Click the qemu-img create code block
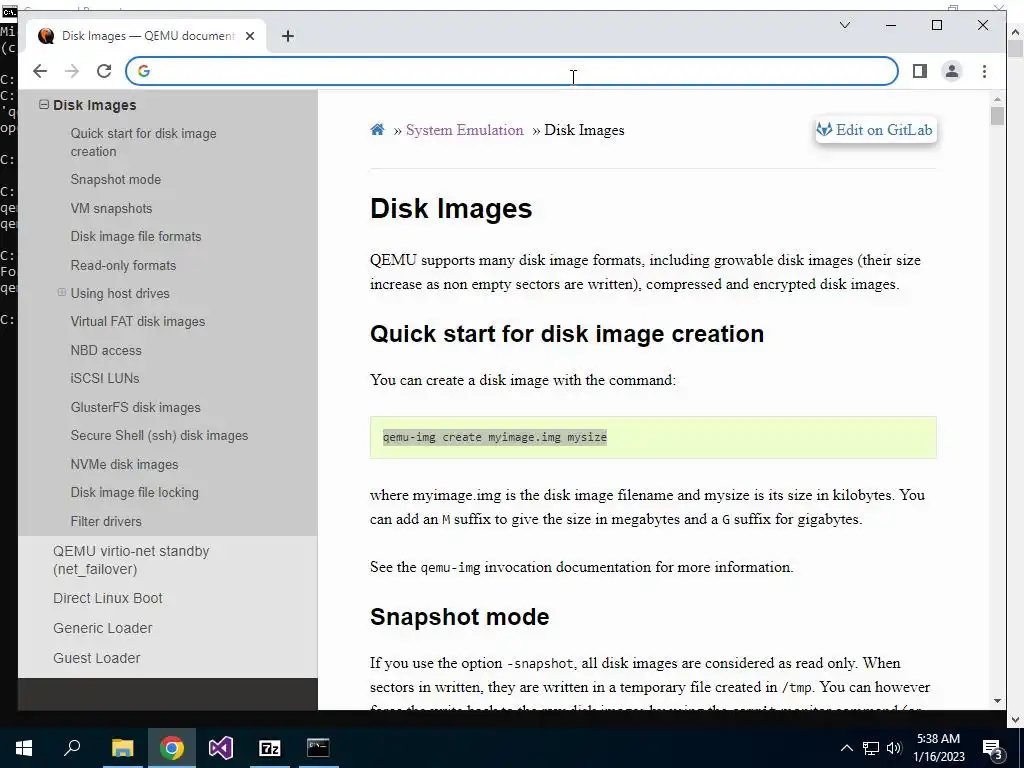Image resolution: width=1024 pixels, height=768 pixels. [653, 437]
